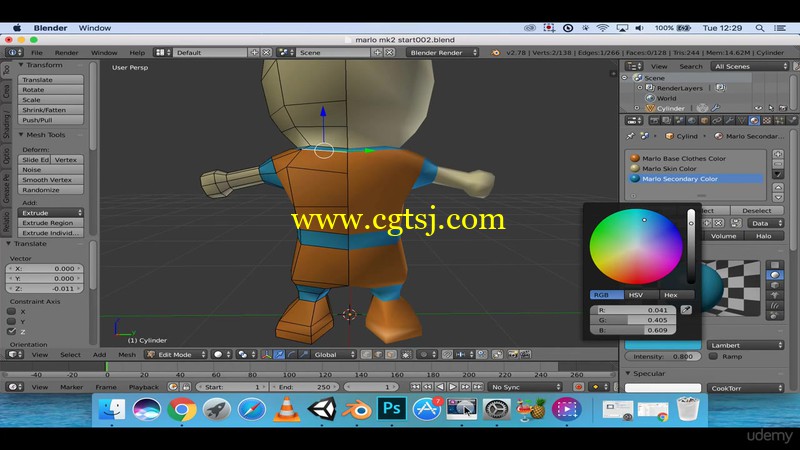The height and width of the screenshot is (450, 800).
Task: Open VLC cone icon in dock
Action: pyautogui.click(x=286, y=409)
